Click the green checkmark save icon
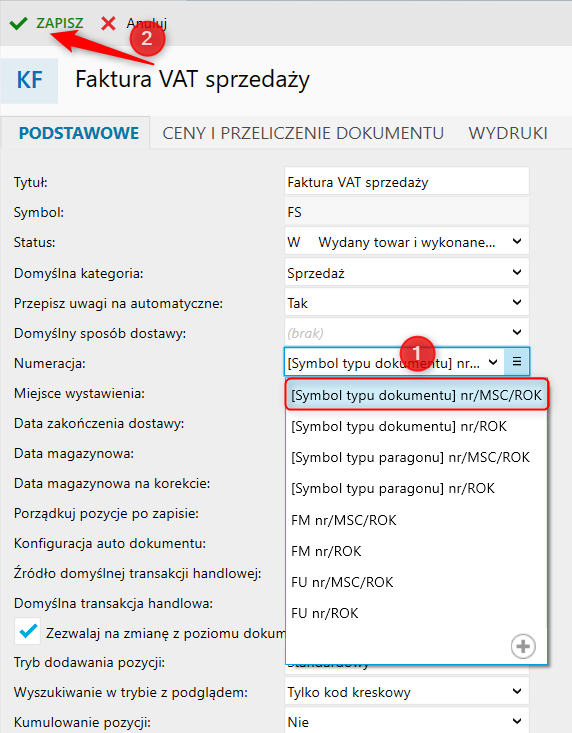The image size is (572, 733). pos(18,23)
